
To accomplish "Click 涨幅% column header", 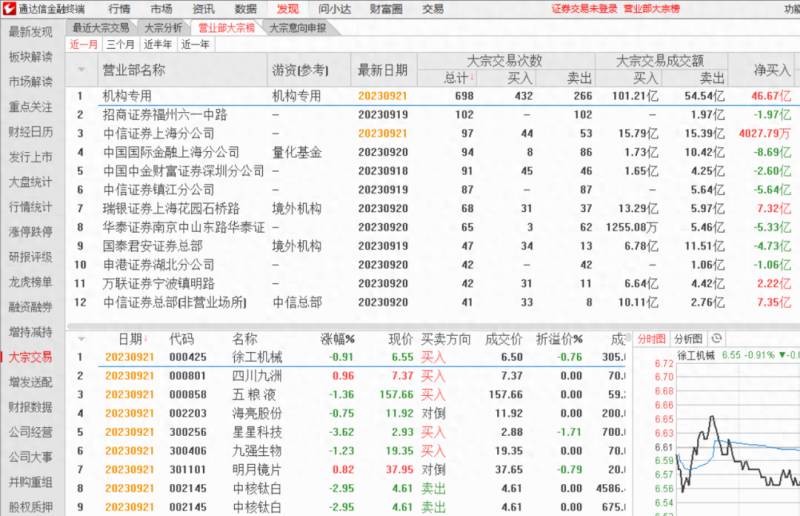I will pyautogui.click(x=337, y=339).
